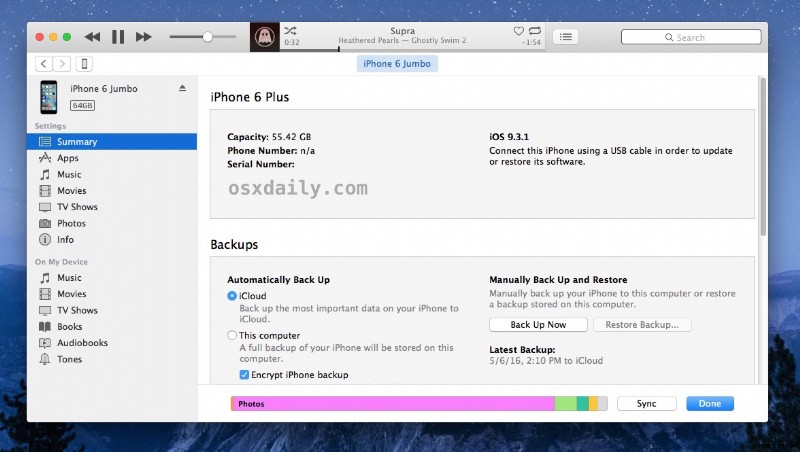The width and height of the screenshot is (800, 452).
Task: Open TV Shows under Settings
Action: [112, 207]
